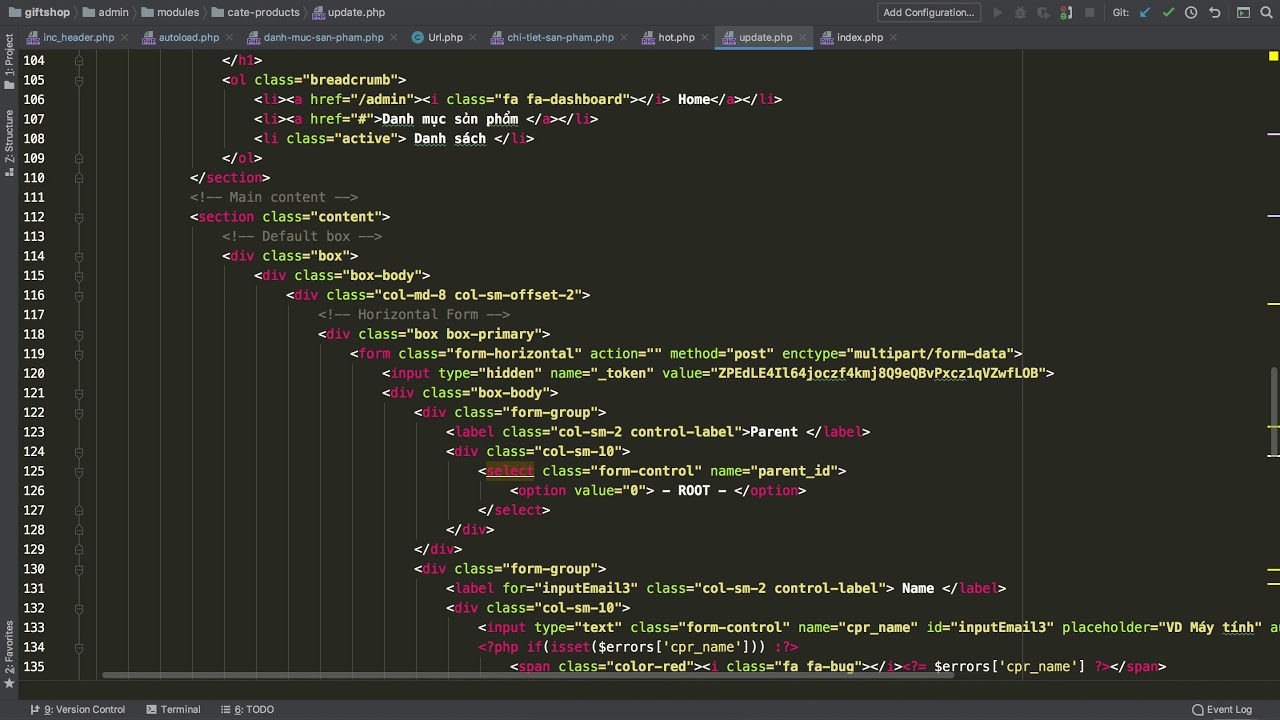Close the danh-muc-san-pham.php tab
Screen dimensions: 1280x720
point(393,38)
